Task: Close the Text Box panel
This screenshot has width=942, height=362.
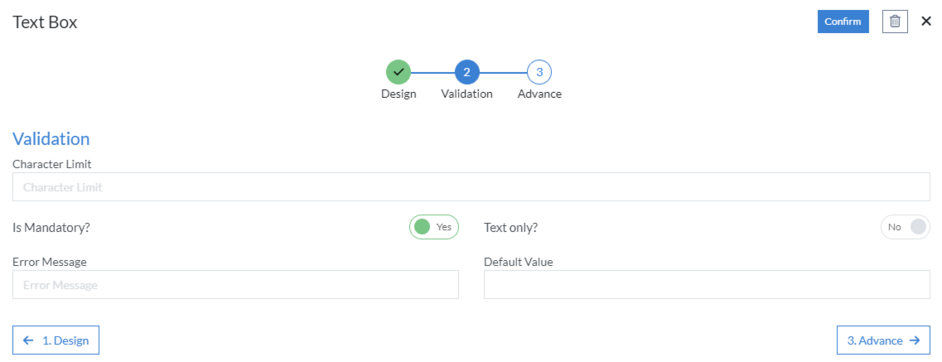Action: (926, 22)
